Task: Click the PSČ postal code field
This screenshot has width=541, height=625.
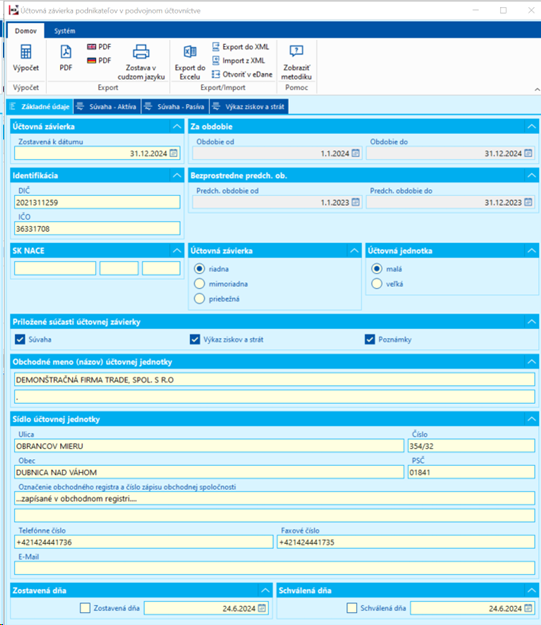Action: point(471,472)
